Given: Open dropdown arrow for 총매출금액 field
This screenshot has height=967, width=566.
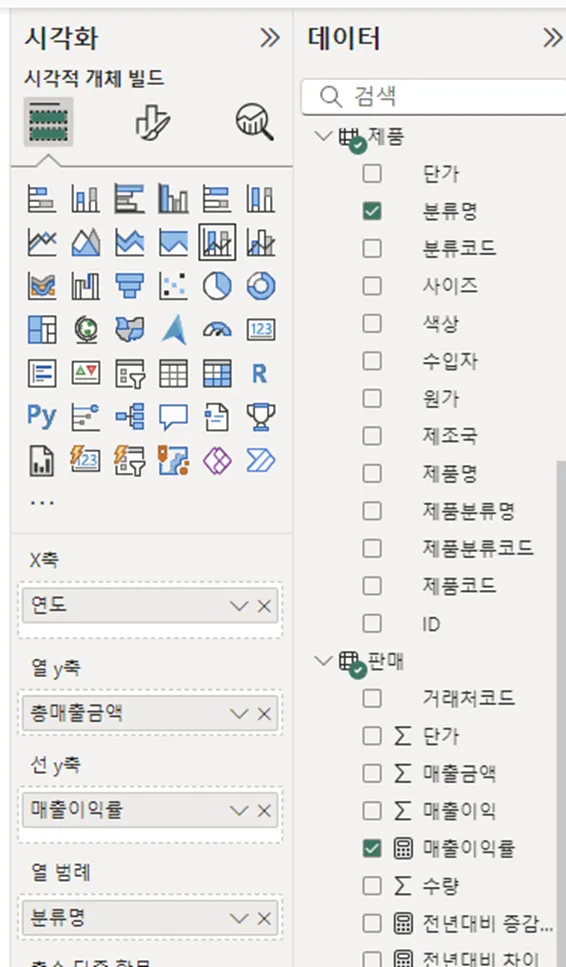Looking at the screenshot, I should [239, 714].
